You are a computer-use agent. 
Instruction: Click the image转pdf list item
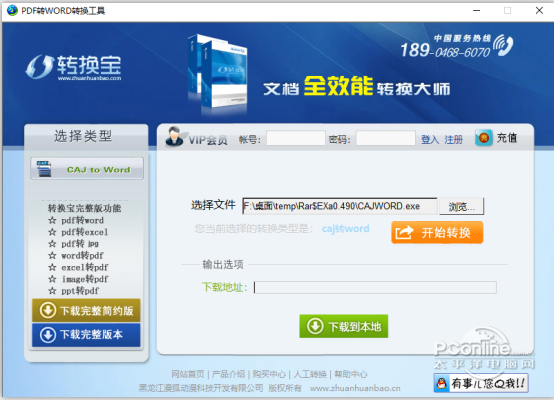coord(85,279)
